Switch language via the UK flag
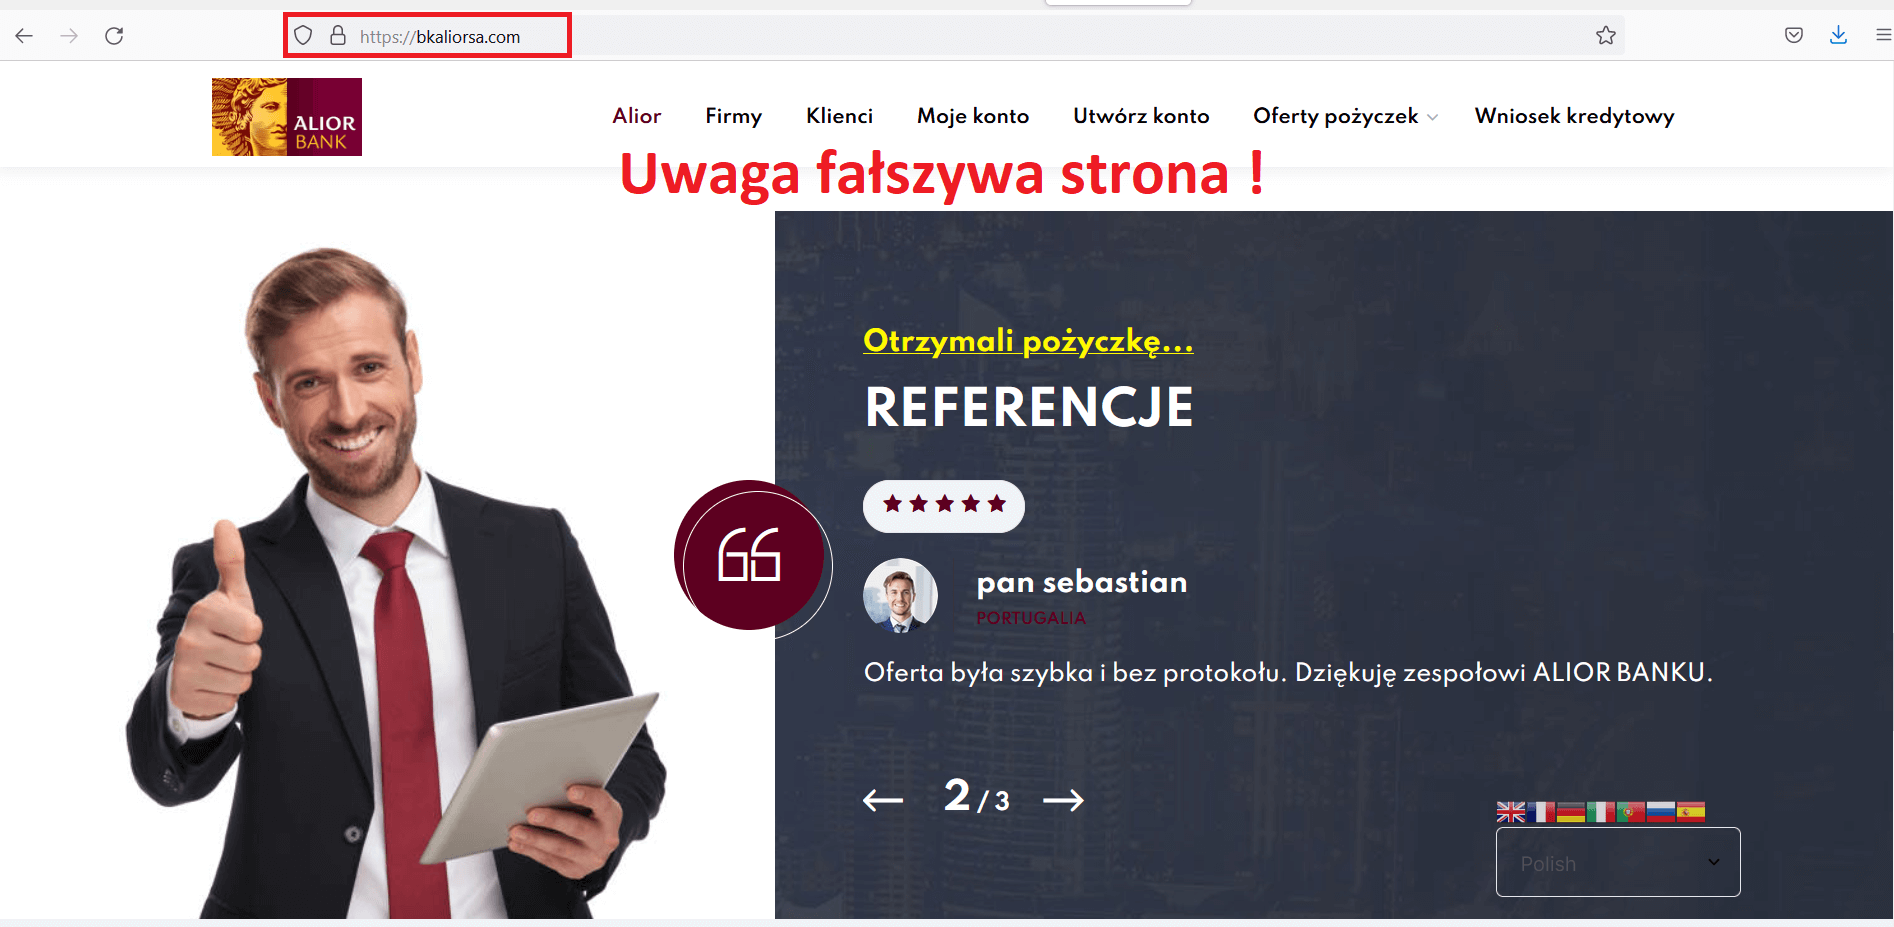 [x=1510, y=812]
